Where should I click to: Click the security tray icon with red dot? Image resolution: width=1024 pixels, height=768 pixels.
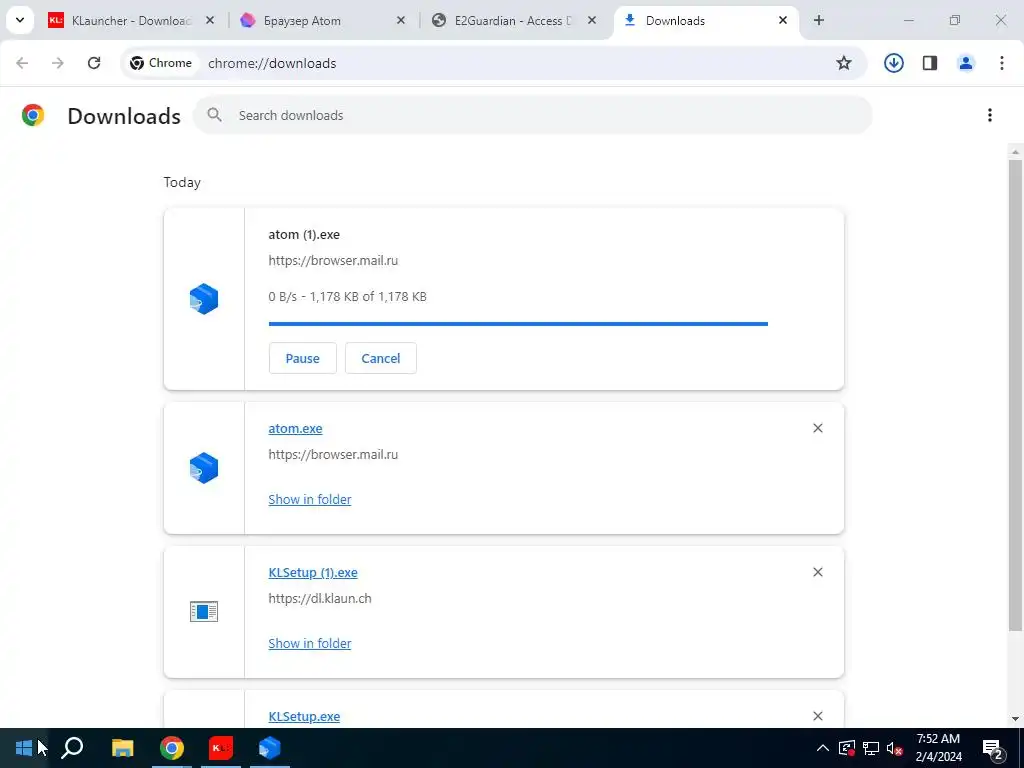pyautogui.click(x=847, y=748)
